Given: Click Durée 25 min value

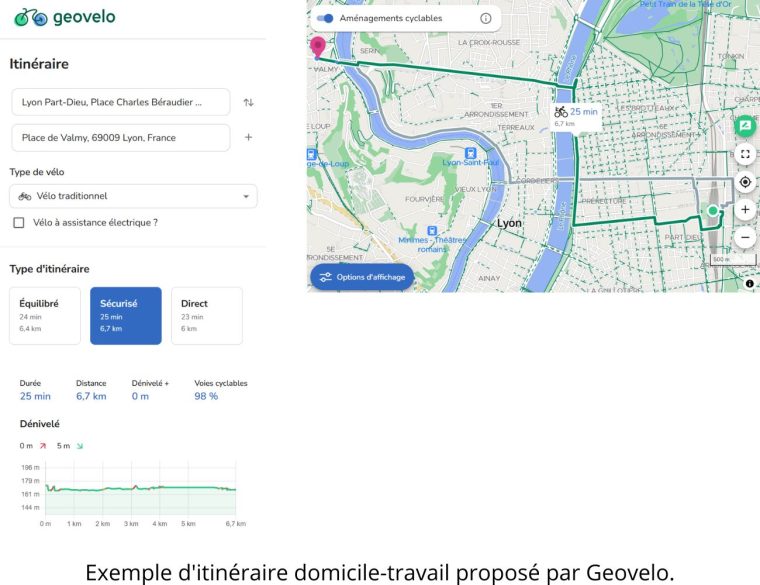Looking at the screenshot, I should (x=35, y=396).
